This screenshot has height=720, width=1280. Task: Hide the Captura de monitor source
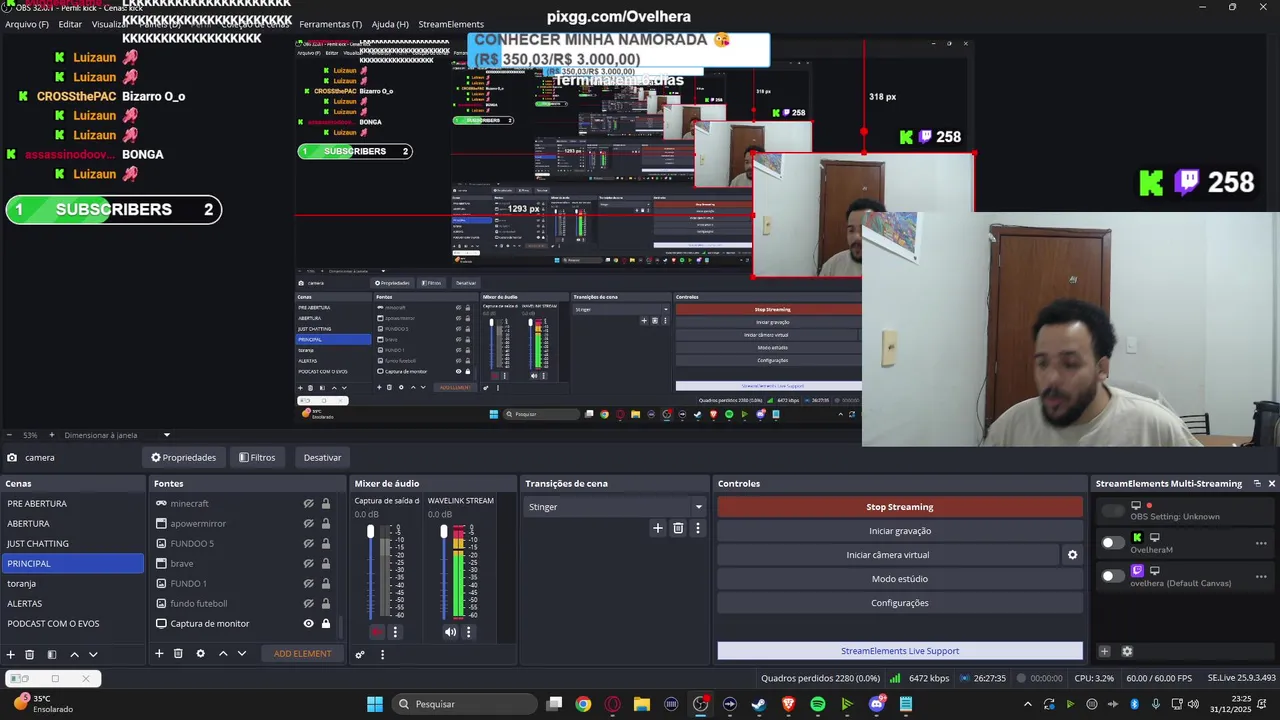point(309,623)
